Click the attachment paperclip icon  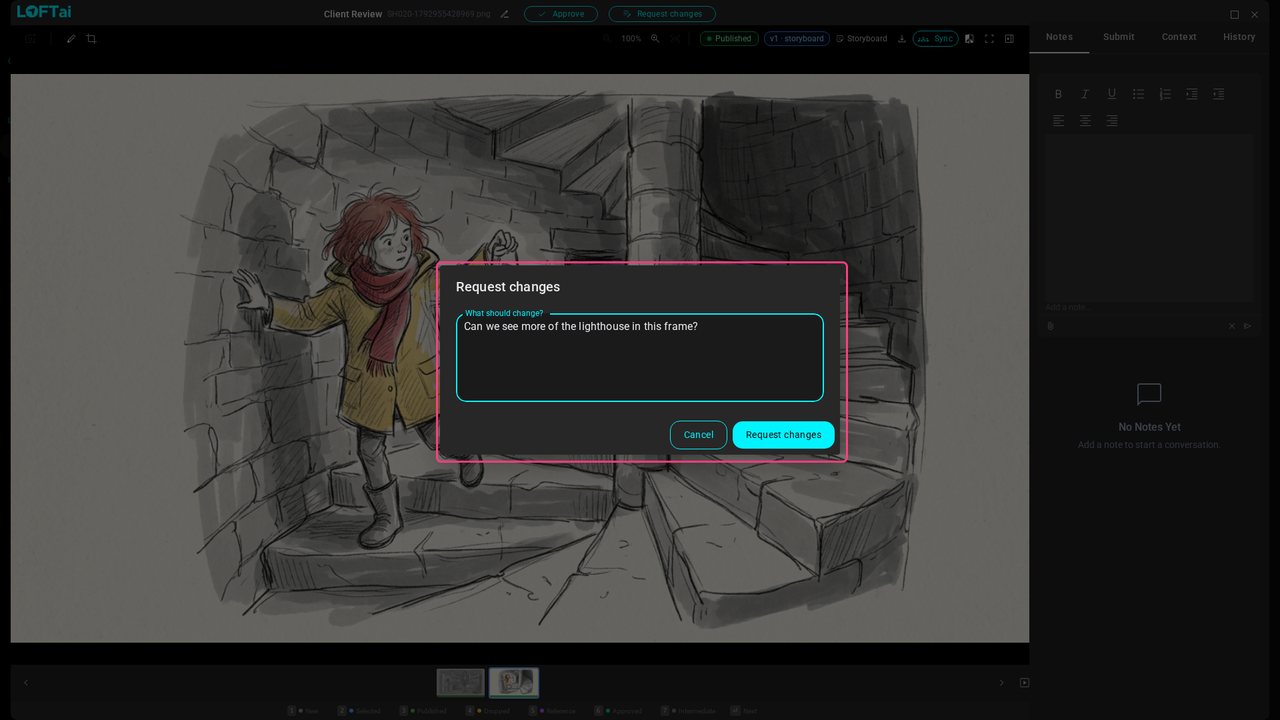(1051, 326)
